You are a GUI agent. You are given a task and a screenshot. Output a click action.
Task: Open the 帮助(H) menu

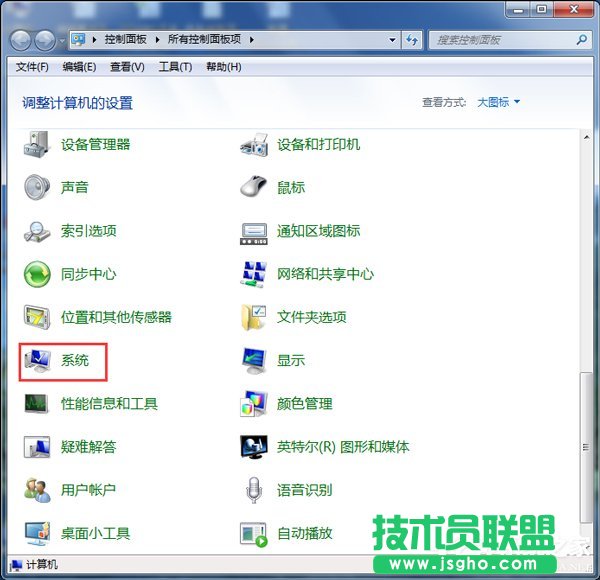(x=224, y=67)
